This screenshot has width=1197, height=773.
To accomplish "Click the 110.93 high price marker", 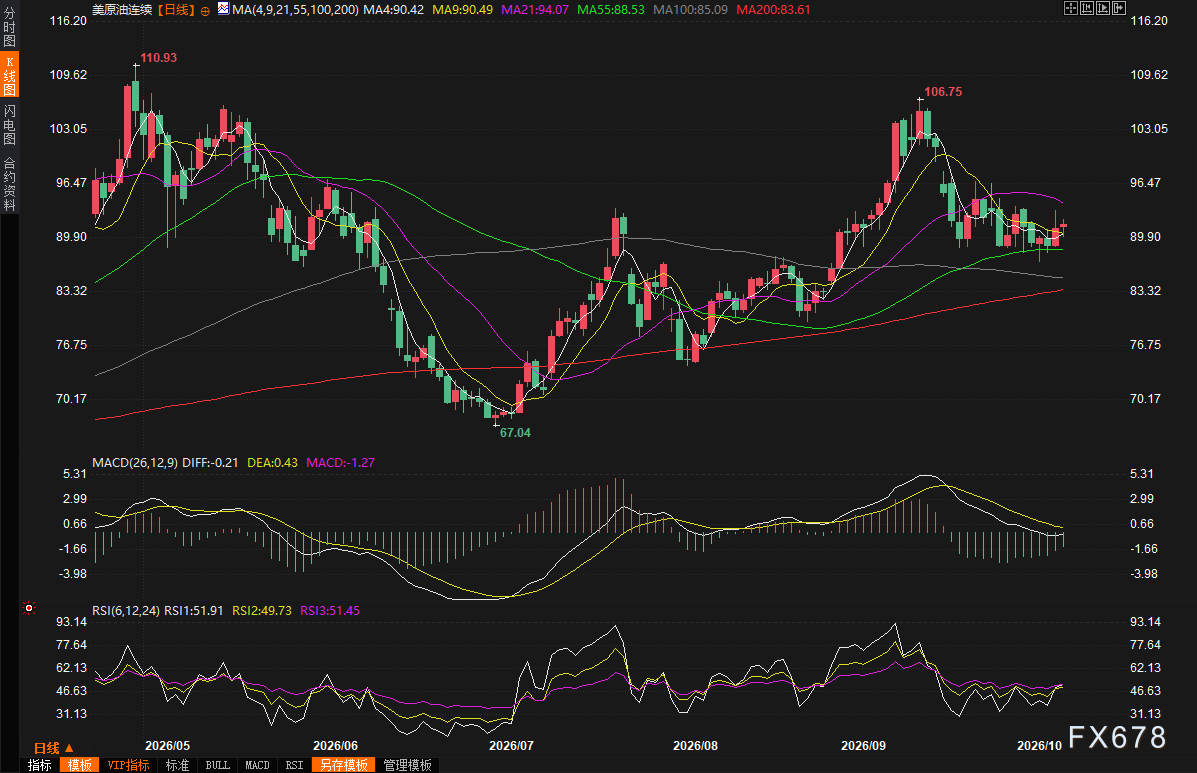I will pyautogui.click(x=159, y=58).
